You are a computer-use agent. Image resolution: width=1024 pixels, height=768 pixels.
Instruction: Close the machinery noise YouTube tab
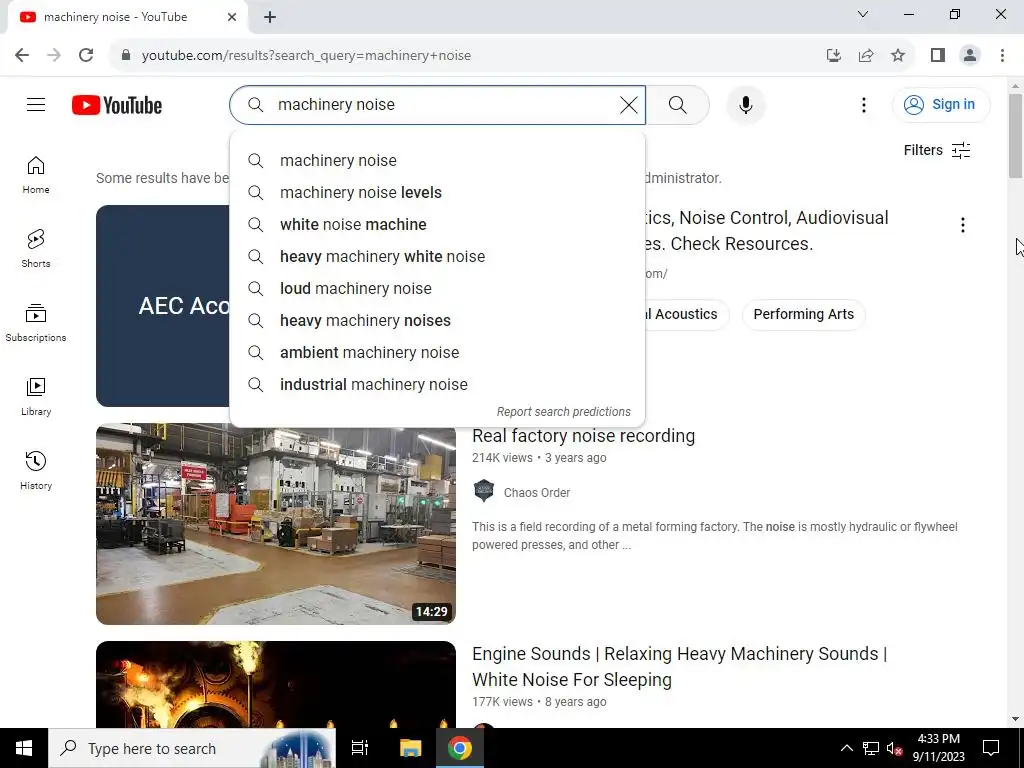pos(232,17)
